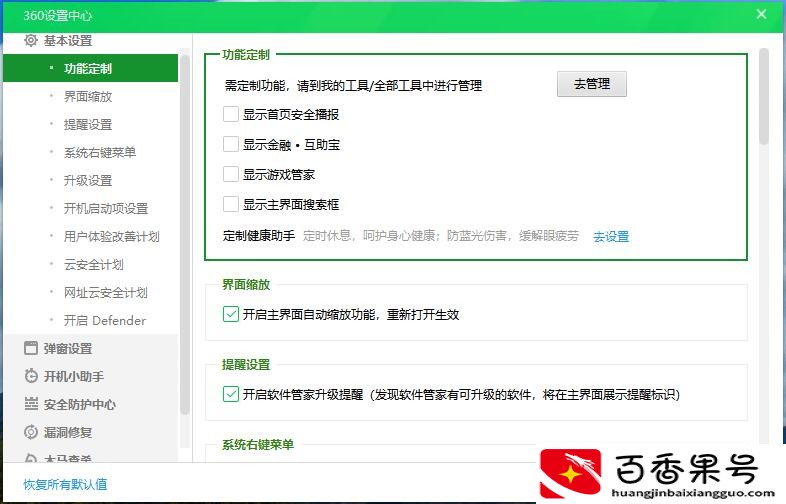This screenshot has width=786, height=504.
Task: Click the window icon beside 弹窗设置
Action: point(31,348)
